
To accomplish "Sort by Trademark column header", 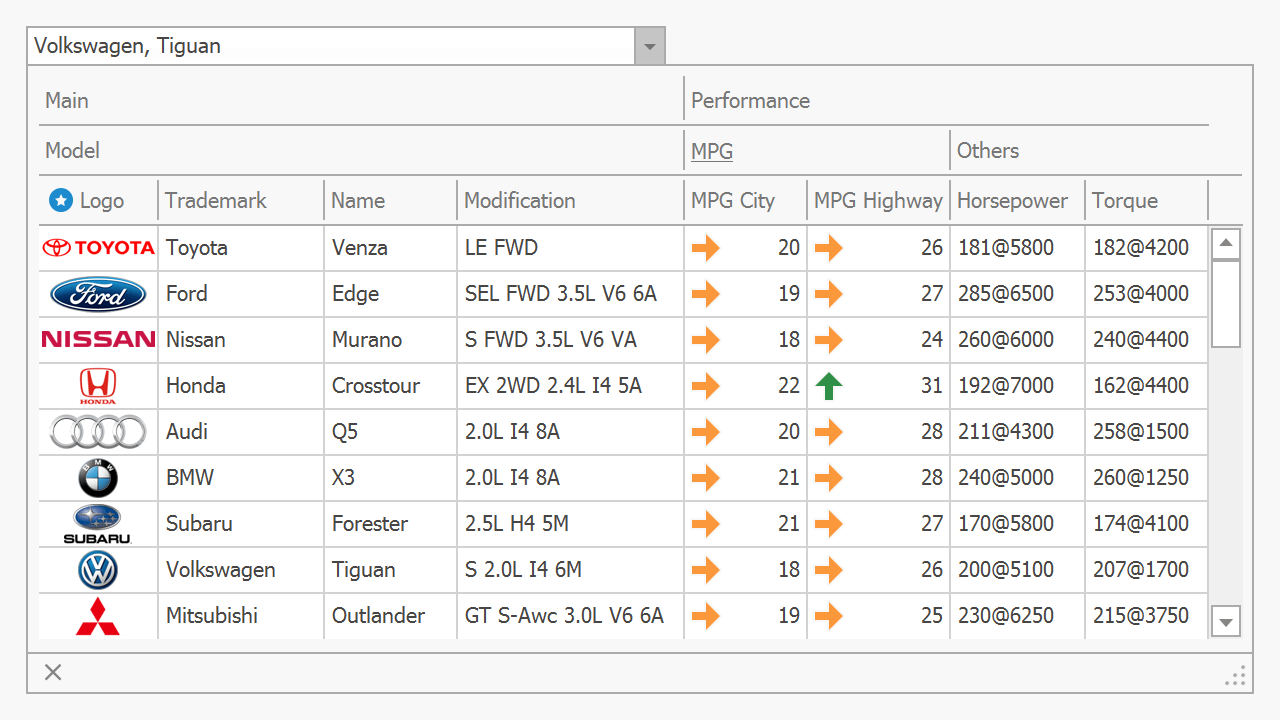I will [216, 201].
